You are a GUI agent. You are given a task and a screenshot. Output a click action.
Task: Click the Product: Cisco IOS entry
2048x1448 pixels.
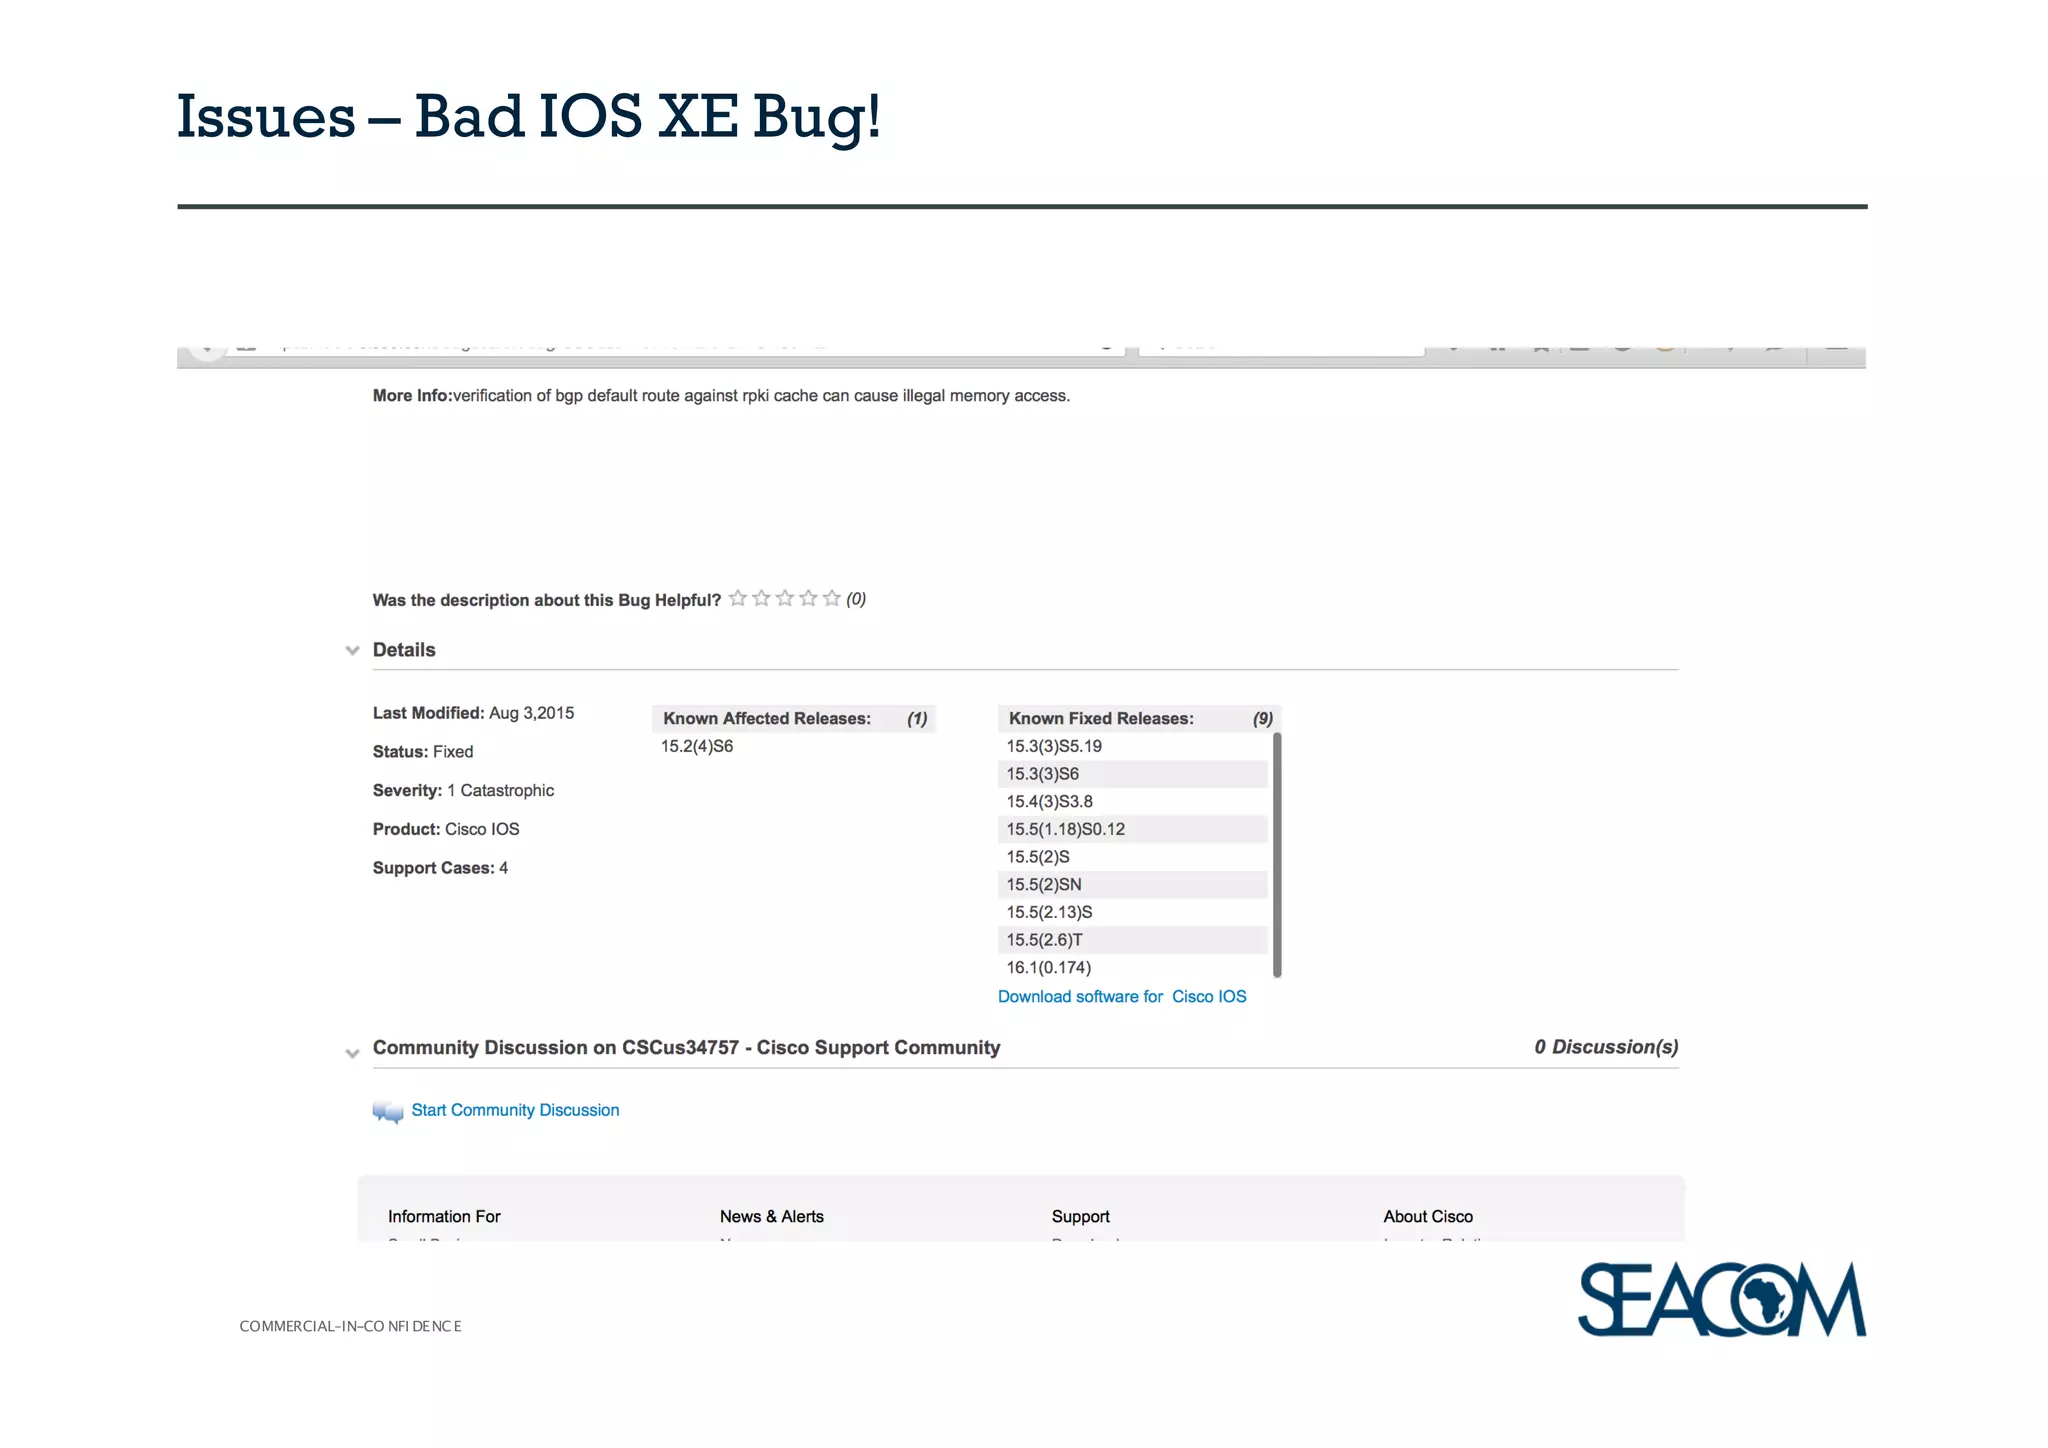pos(446,830)
